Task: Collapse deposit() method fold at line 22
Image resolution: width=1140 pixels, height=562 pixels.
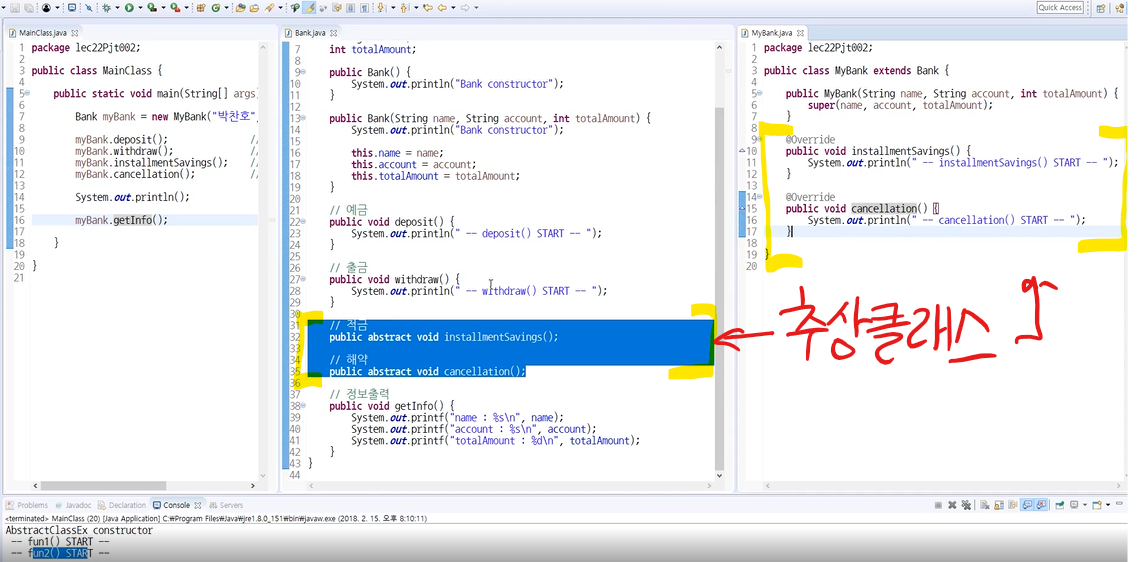Action: click(303, 222)
